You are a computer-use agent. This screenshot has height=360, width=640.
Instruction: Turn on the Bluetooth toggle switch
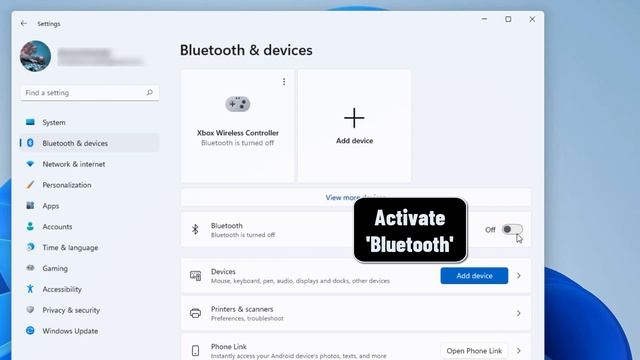coord(512,229)
